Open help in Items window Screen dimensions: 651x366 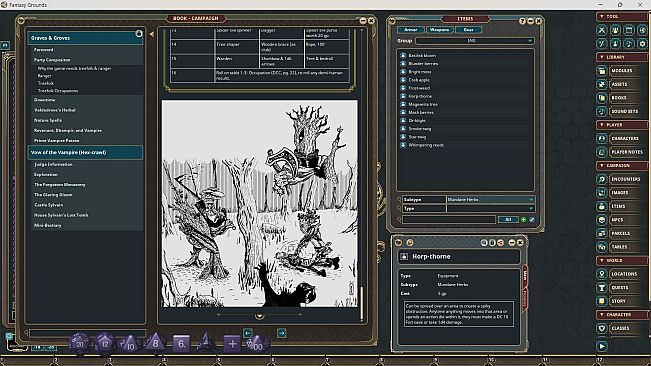point(522,21)
